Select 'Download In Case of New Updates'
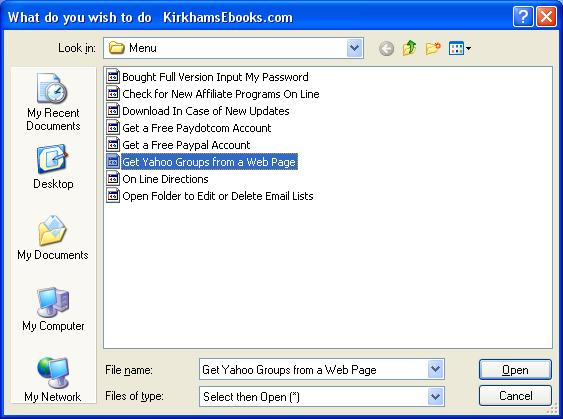This screenshot has width=563, height=419. tap(206, 111)
